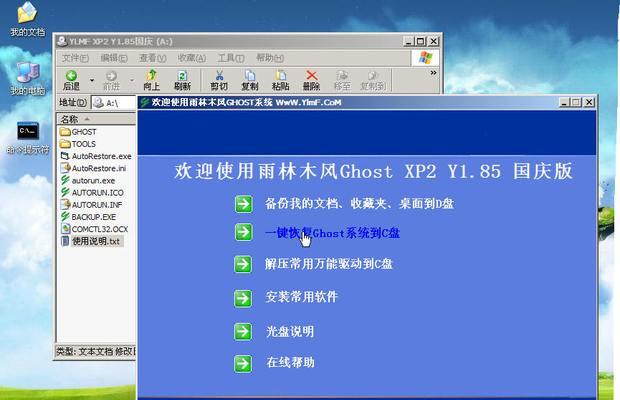Open the 文件(F) menu in Explorer
Image resolution: width=620 pixels, height=400 pixels.
pyautogui.click(x=75, y=58)
